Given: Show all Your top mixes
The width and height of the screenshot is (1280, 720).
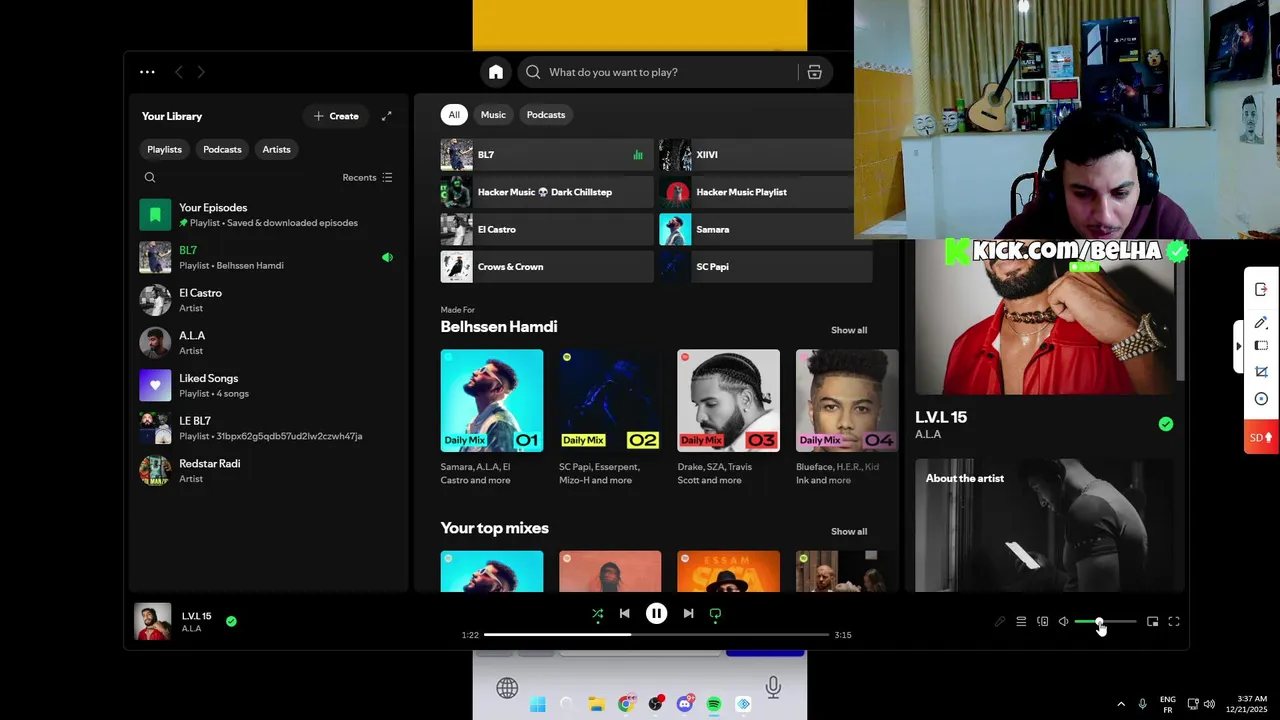Looking at the screenshot, I should pos(849,531).
